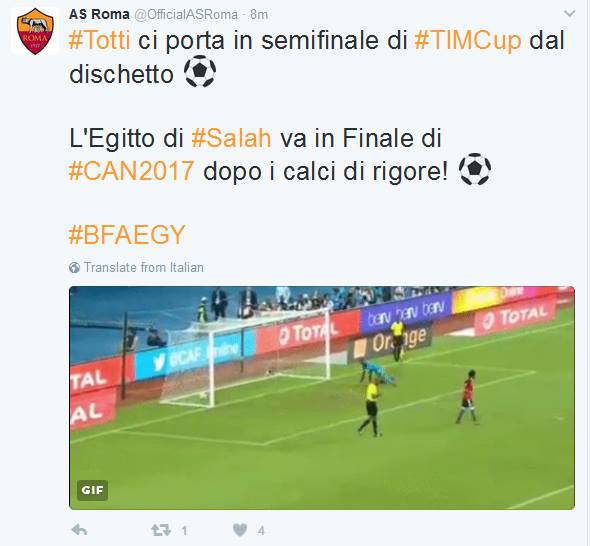Click the GIF badge on media

pyautogui.click(x=92, y=490)
